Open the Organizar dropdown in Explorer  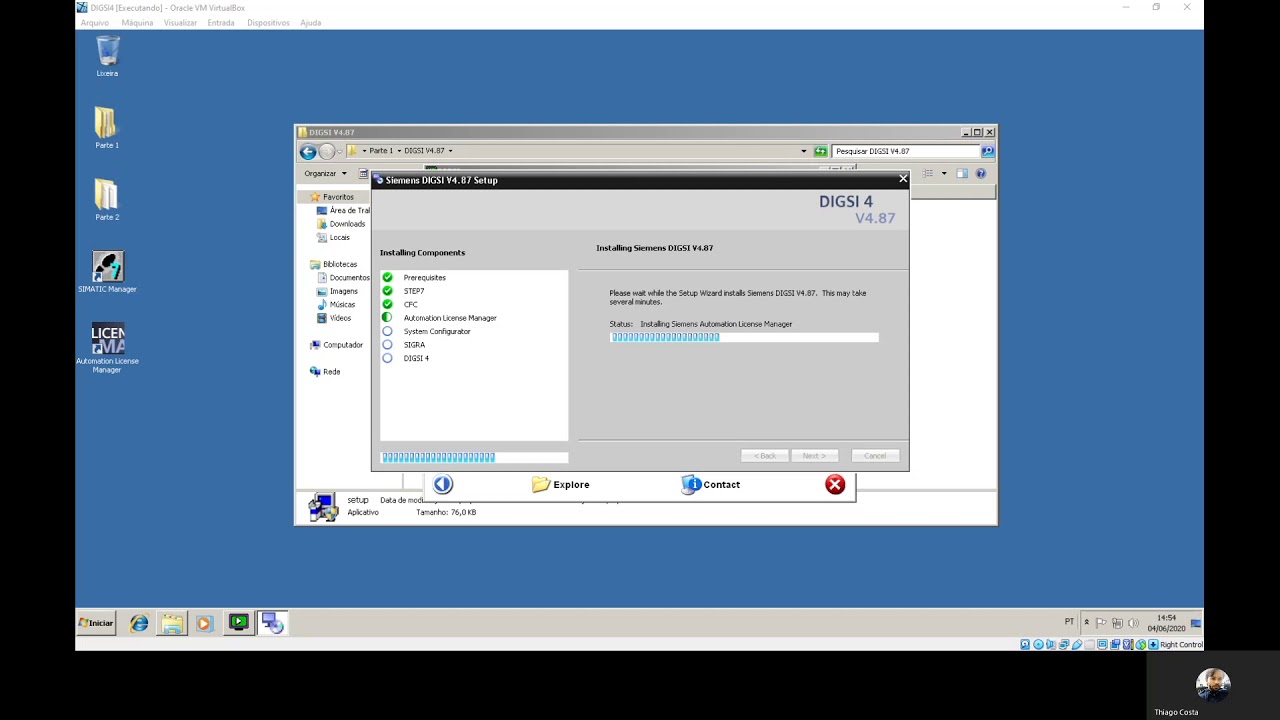tap(326, 173)
